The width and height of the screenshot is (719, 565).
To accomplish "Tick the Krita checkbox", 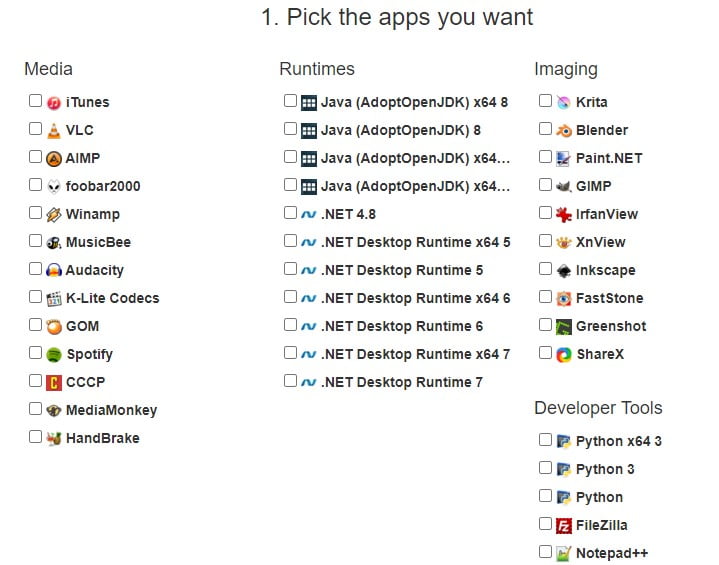I will click(x=545, y=100).
